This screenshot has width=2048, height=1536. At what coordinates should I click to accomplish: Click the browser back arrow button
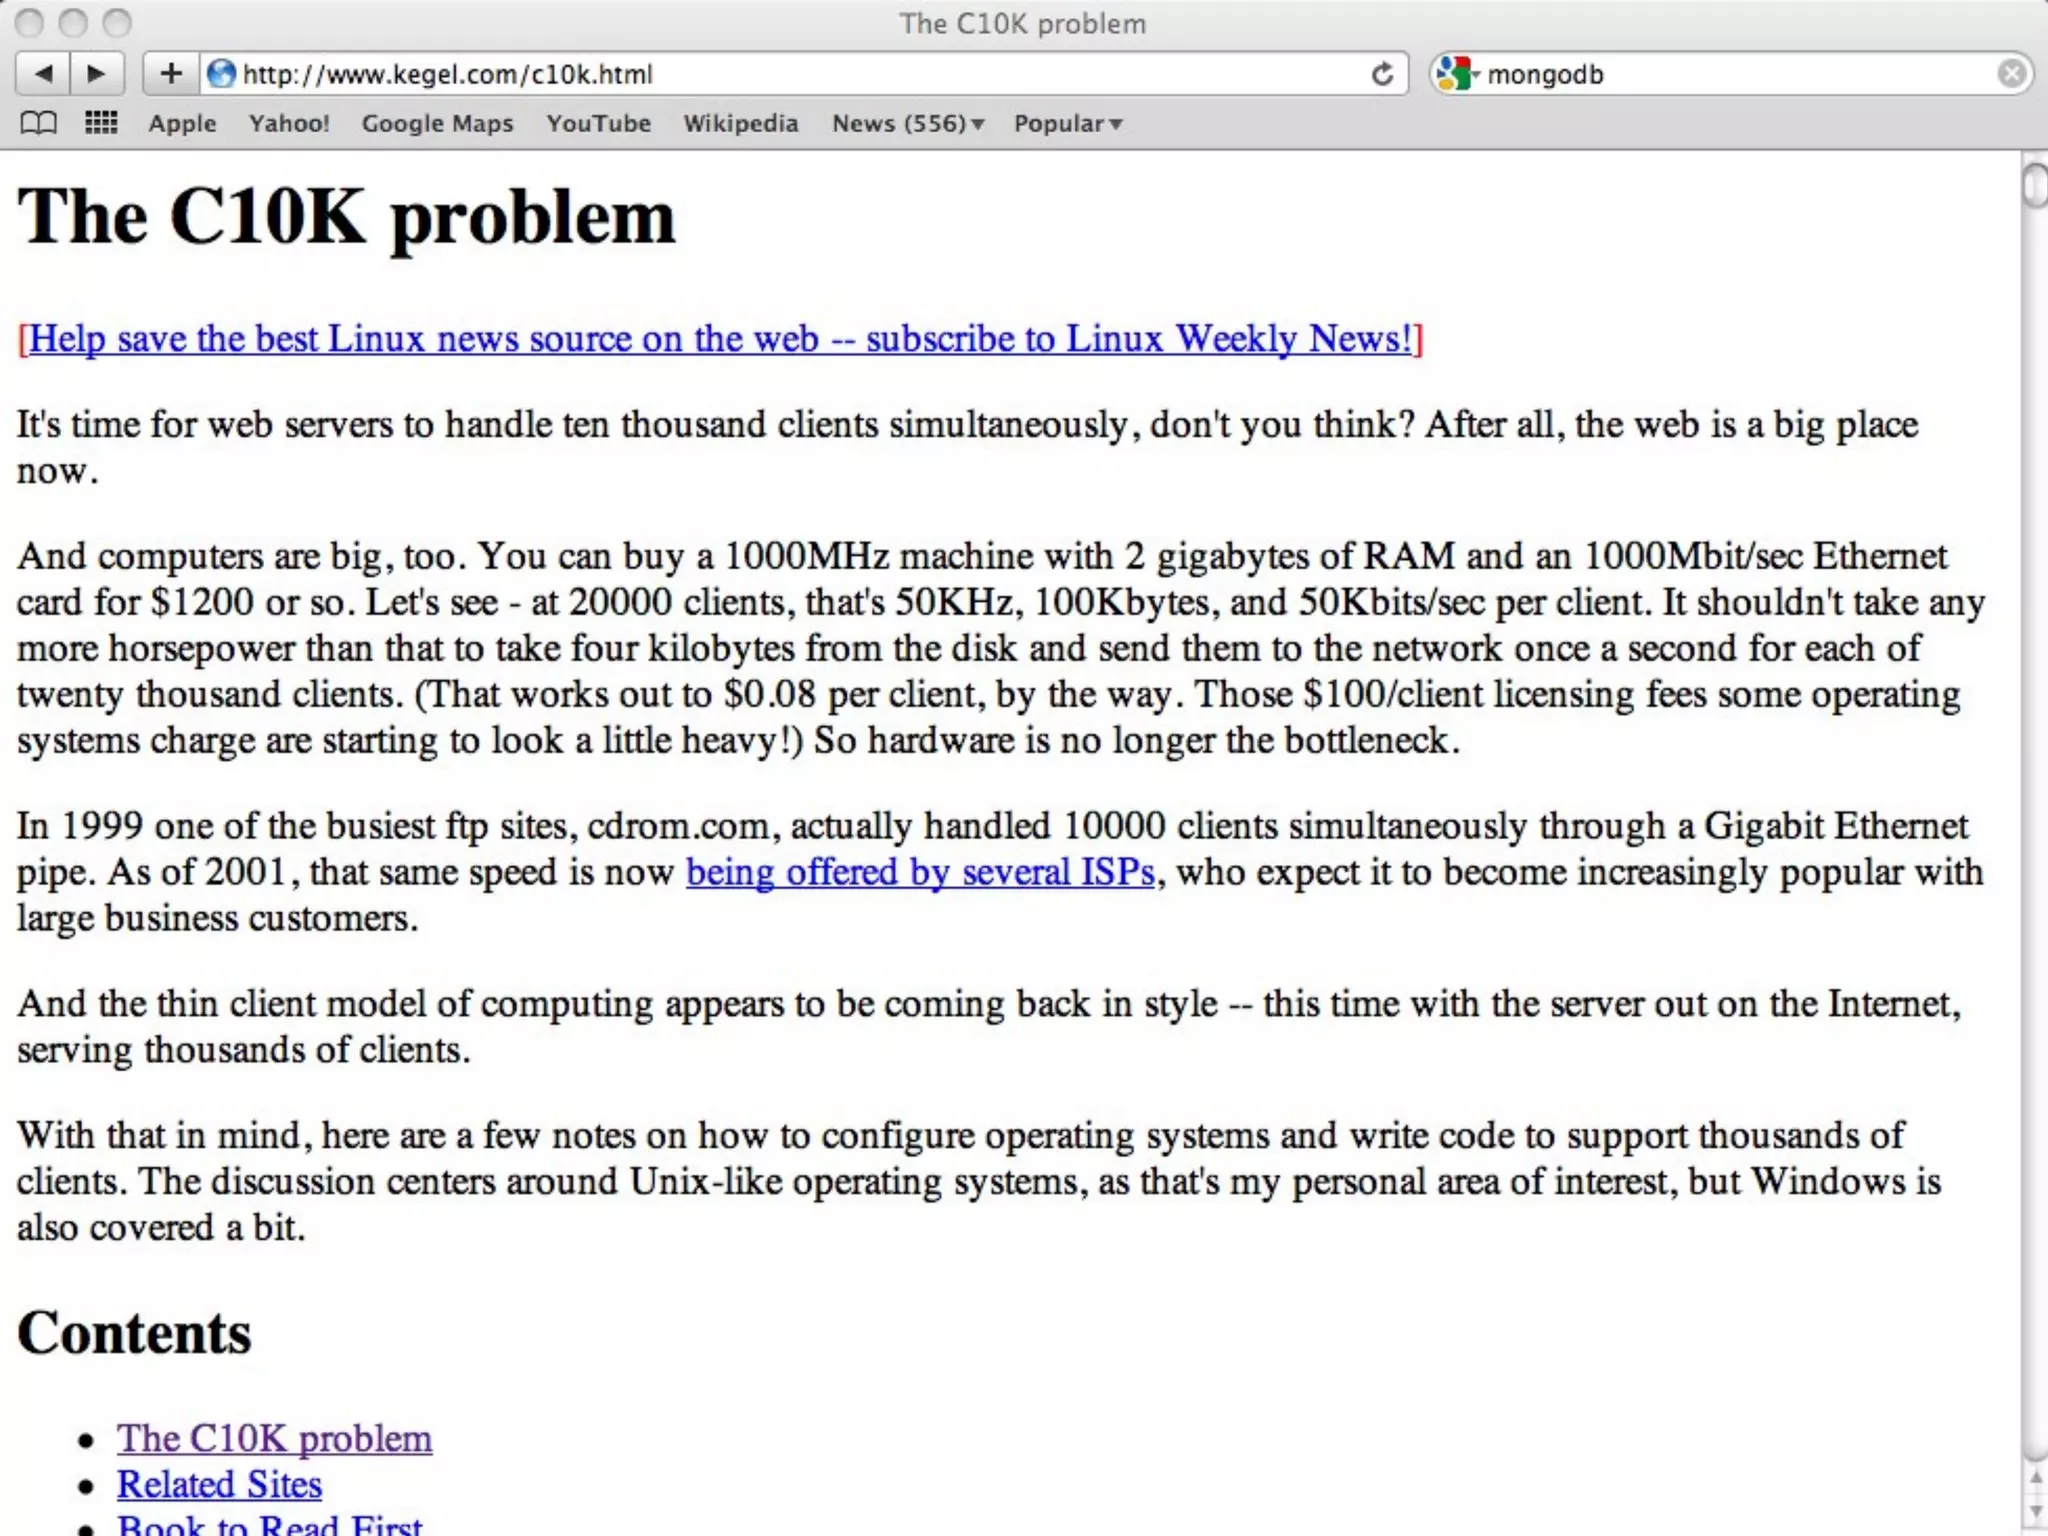tap(44, 74)
